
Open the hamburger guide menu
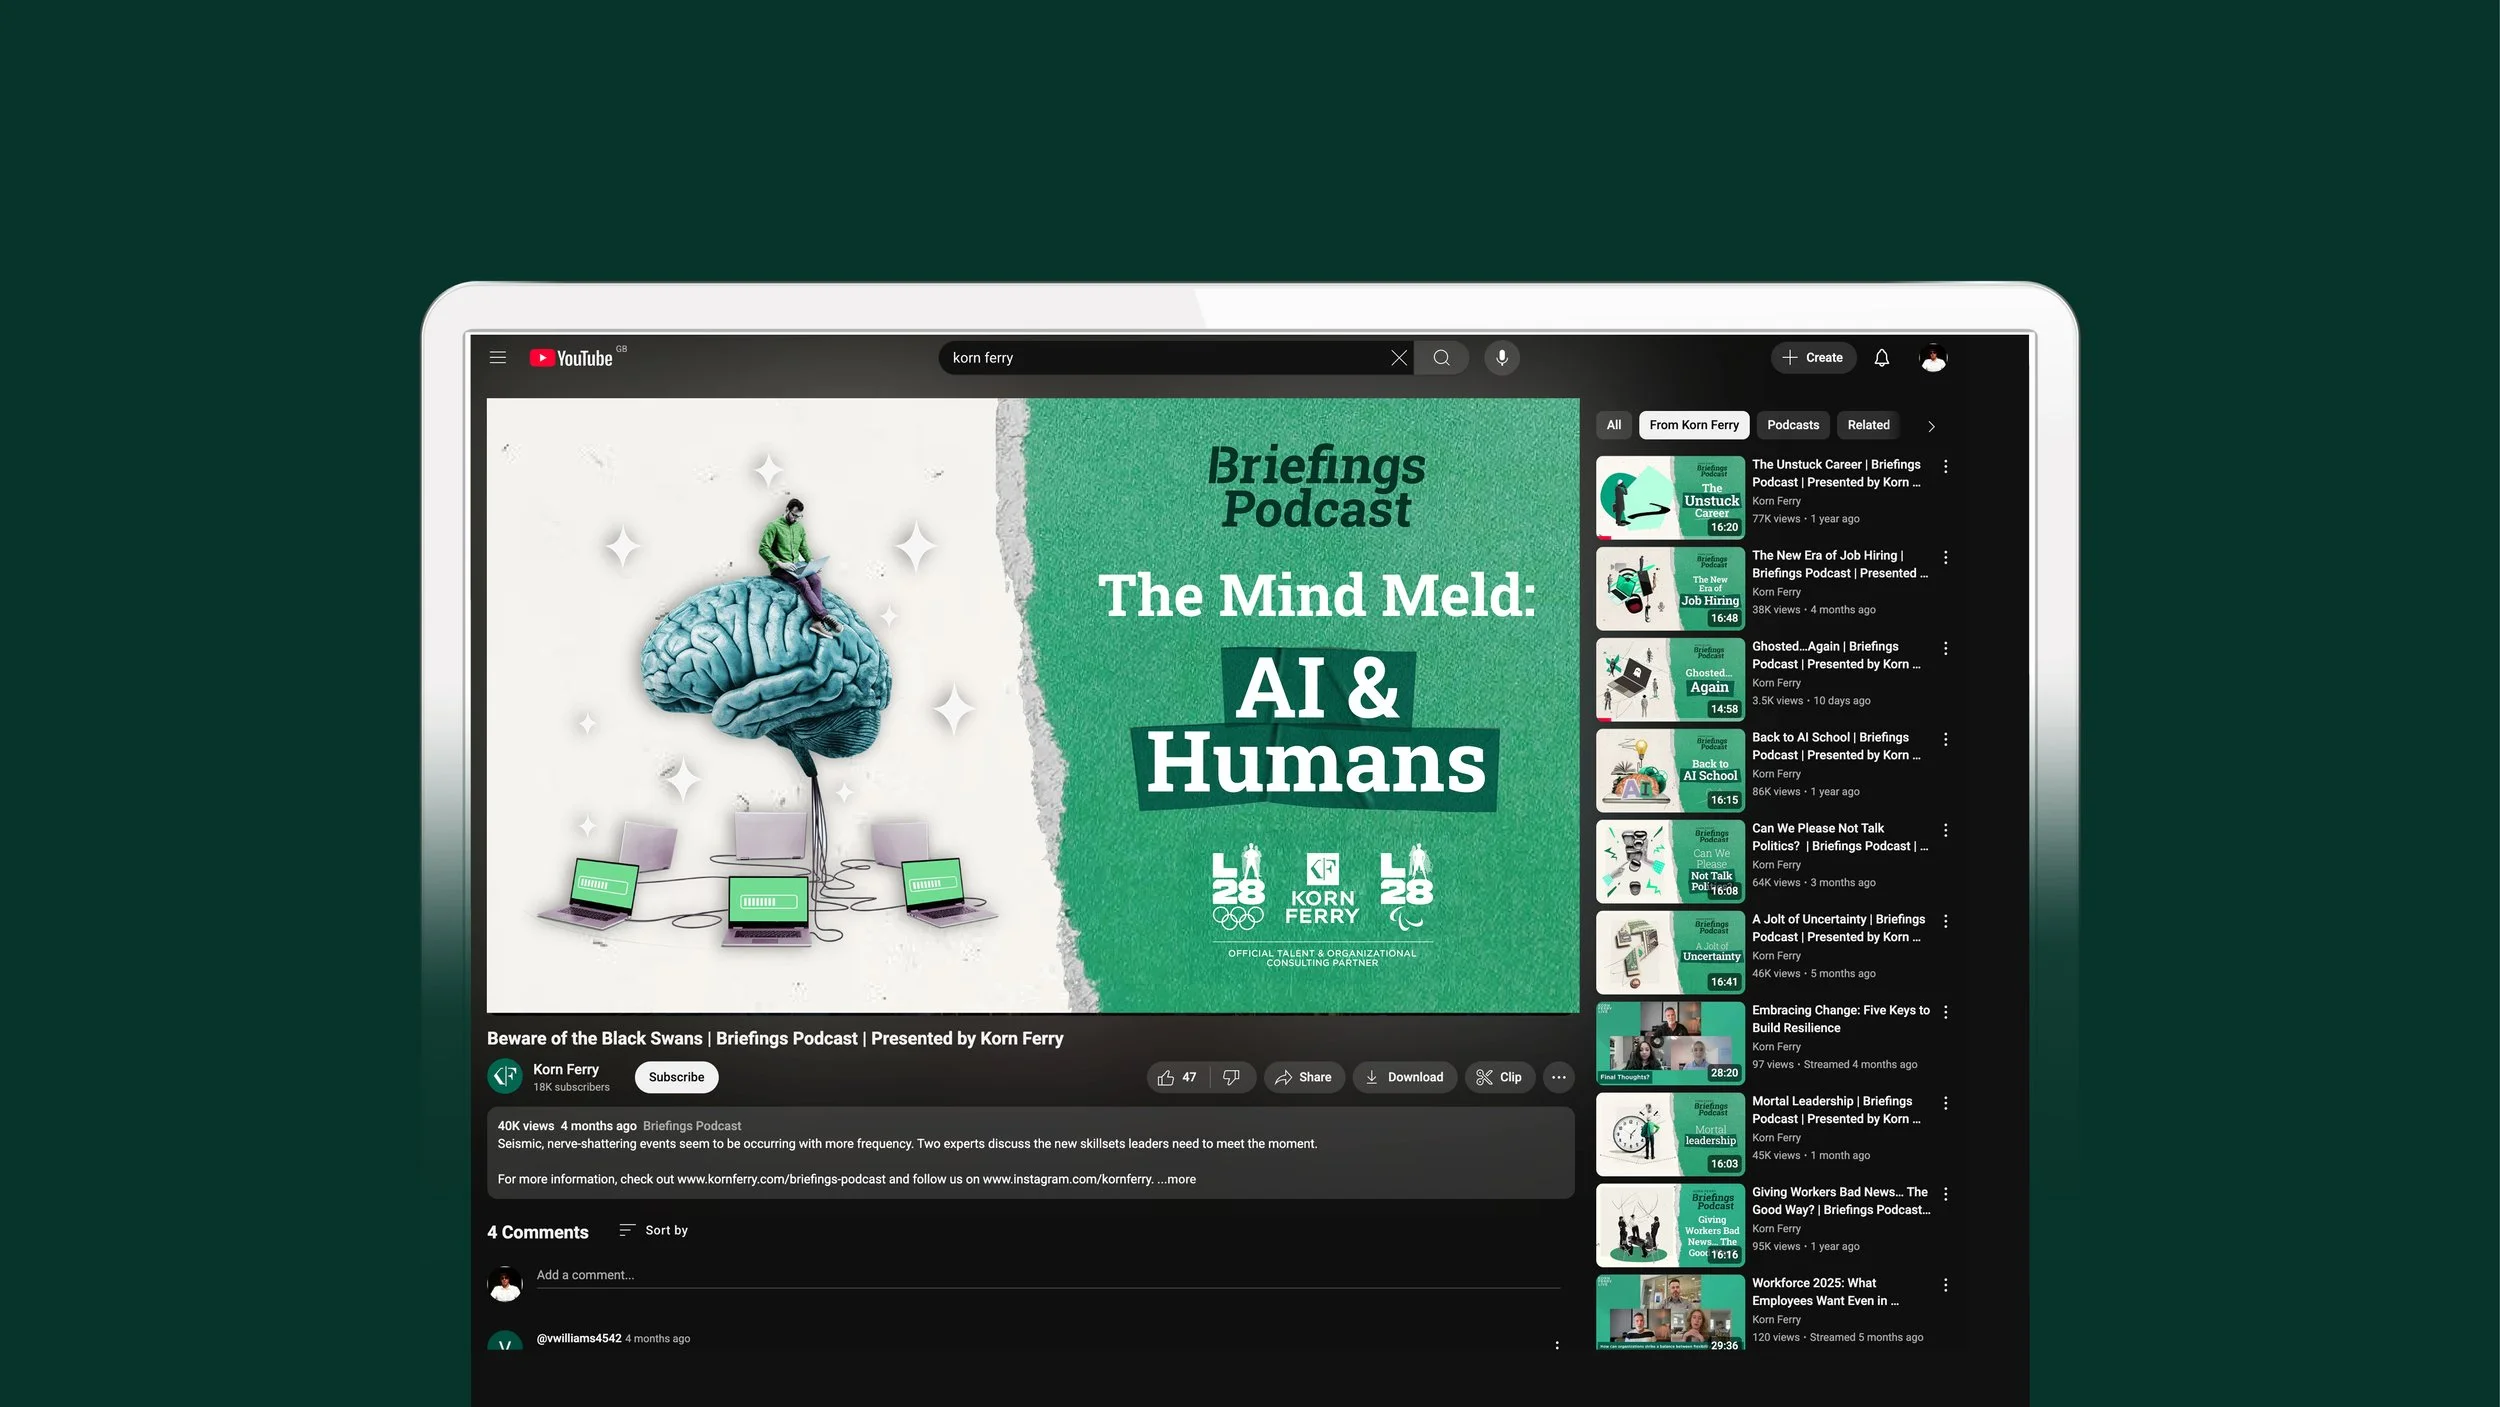(x=497, y=358)
